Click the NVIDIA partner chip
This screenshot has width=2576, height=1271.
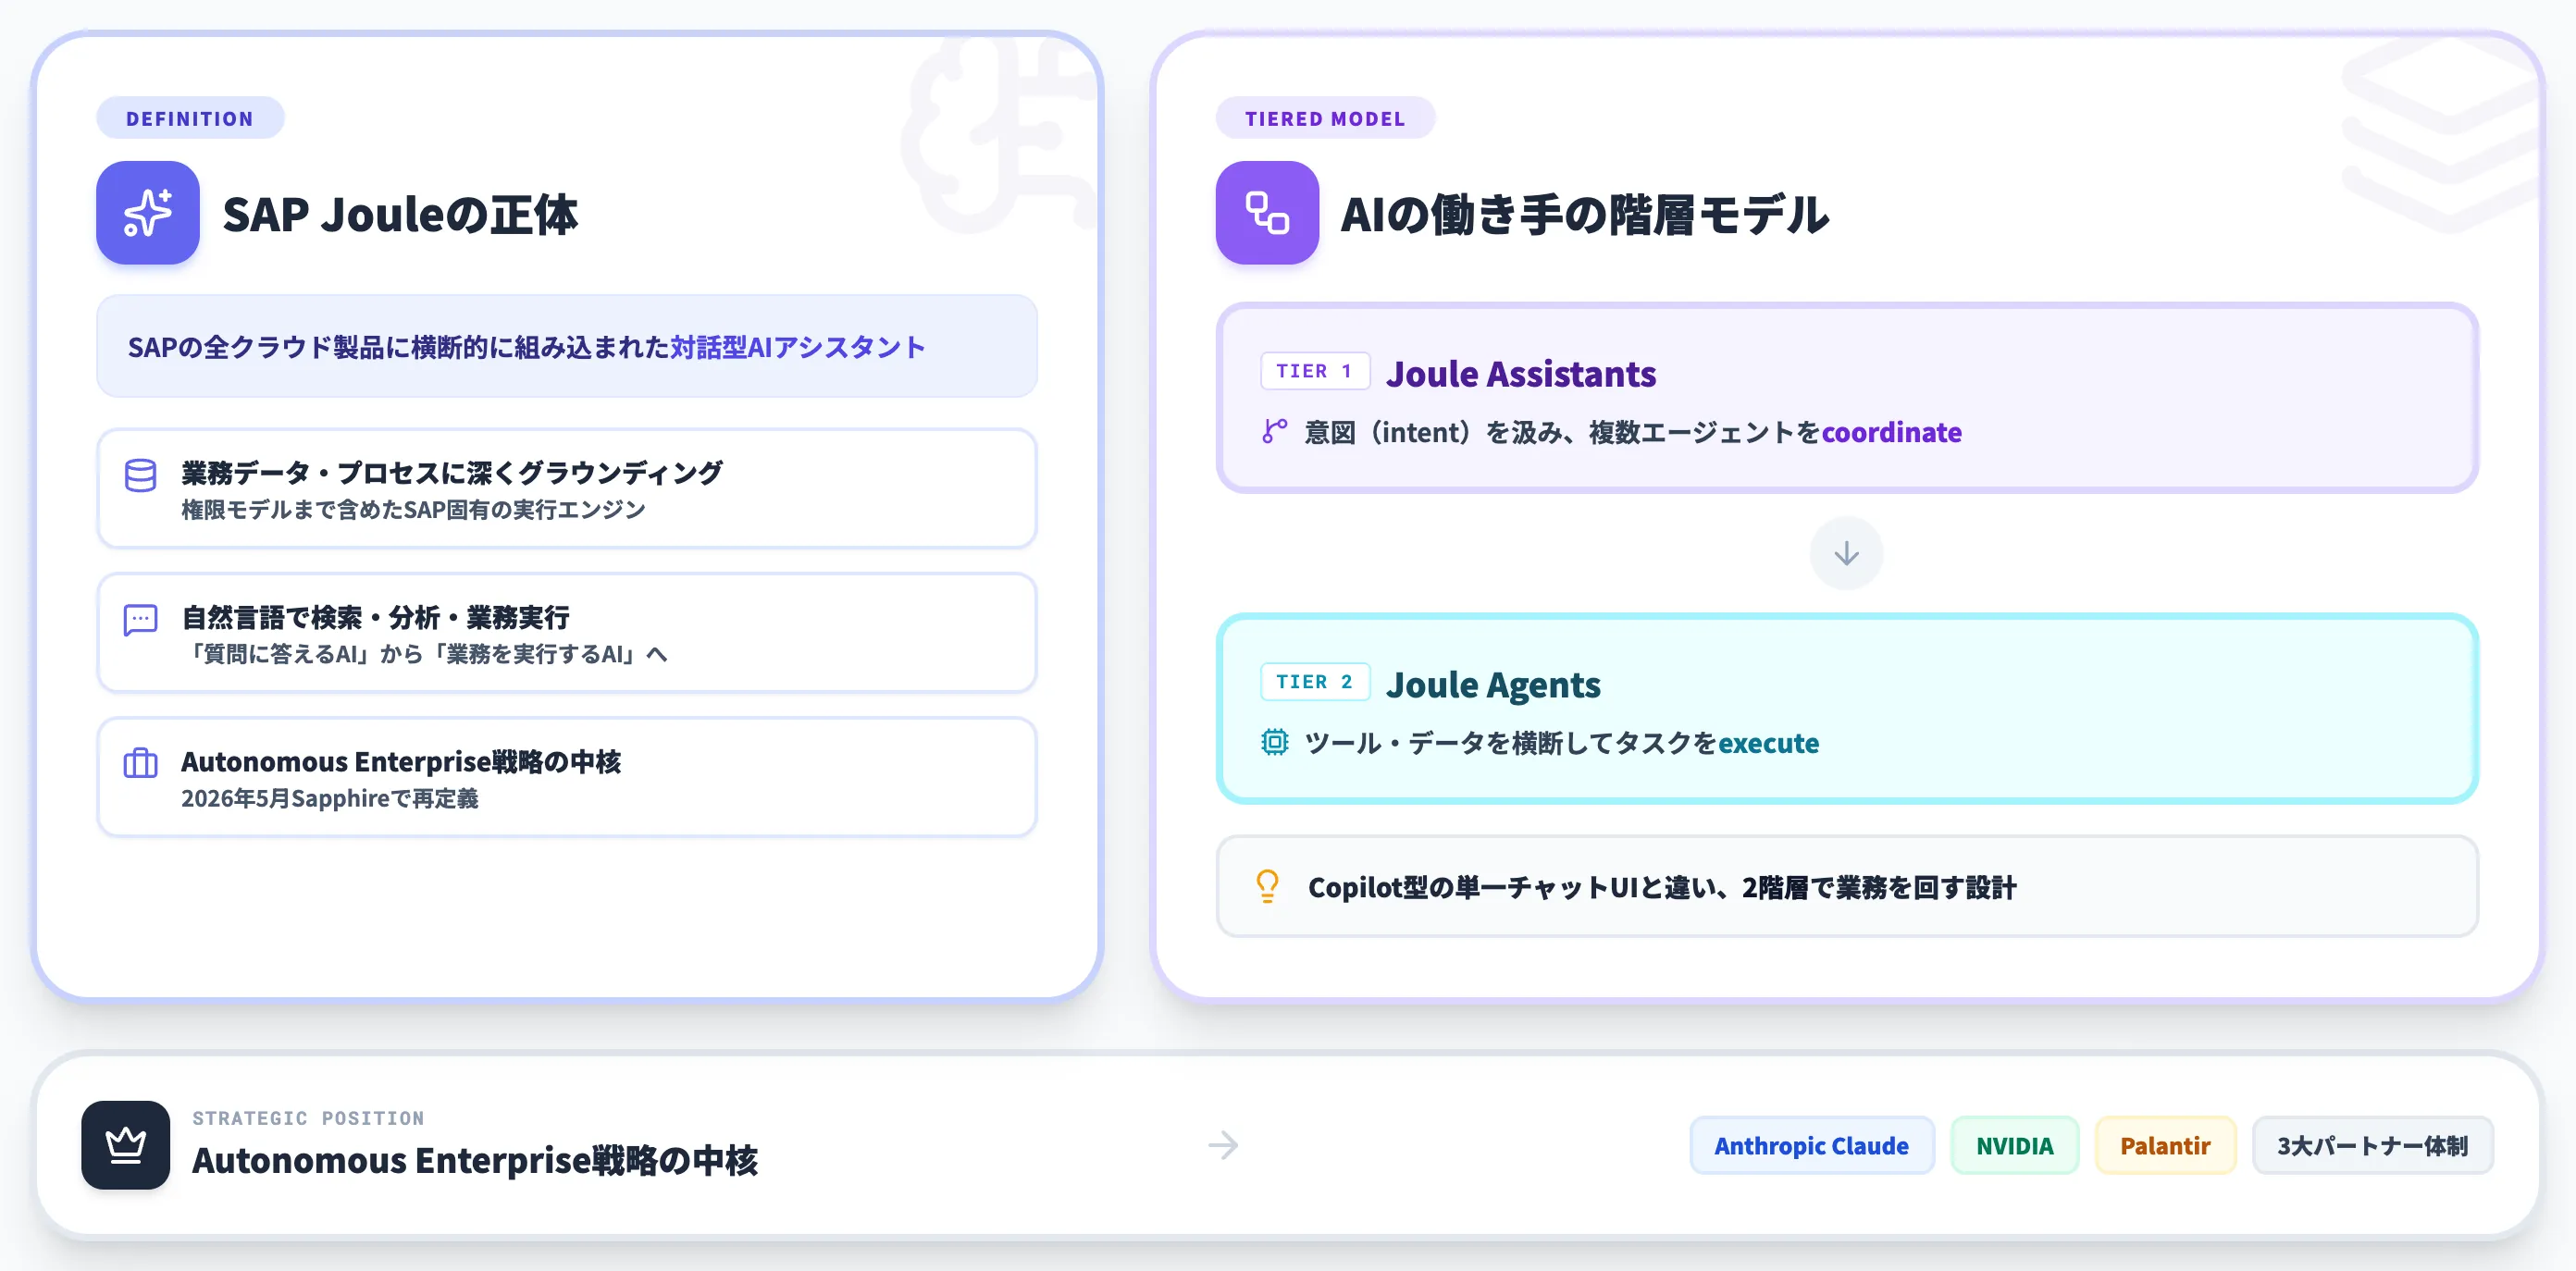pos(2014,1145)
